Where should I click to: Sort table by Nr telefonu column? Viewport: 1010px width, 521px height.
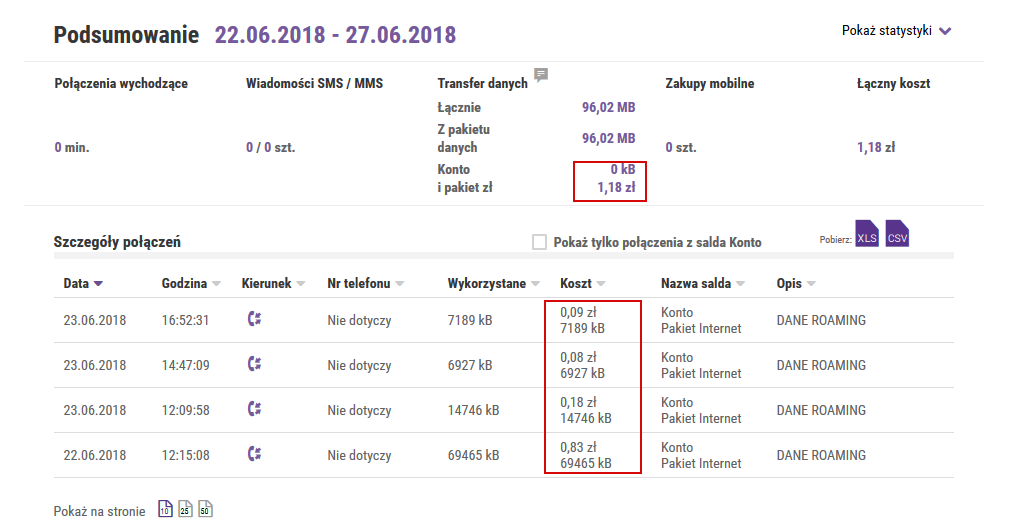click(365, 283)
